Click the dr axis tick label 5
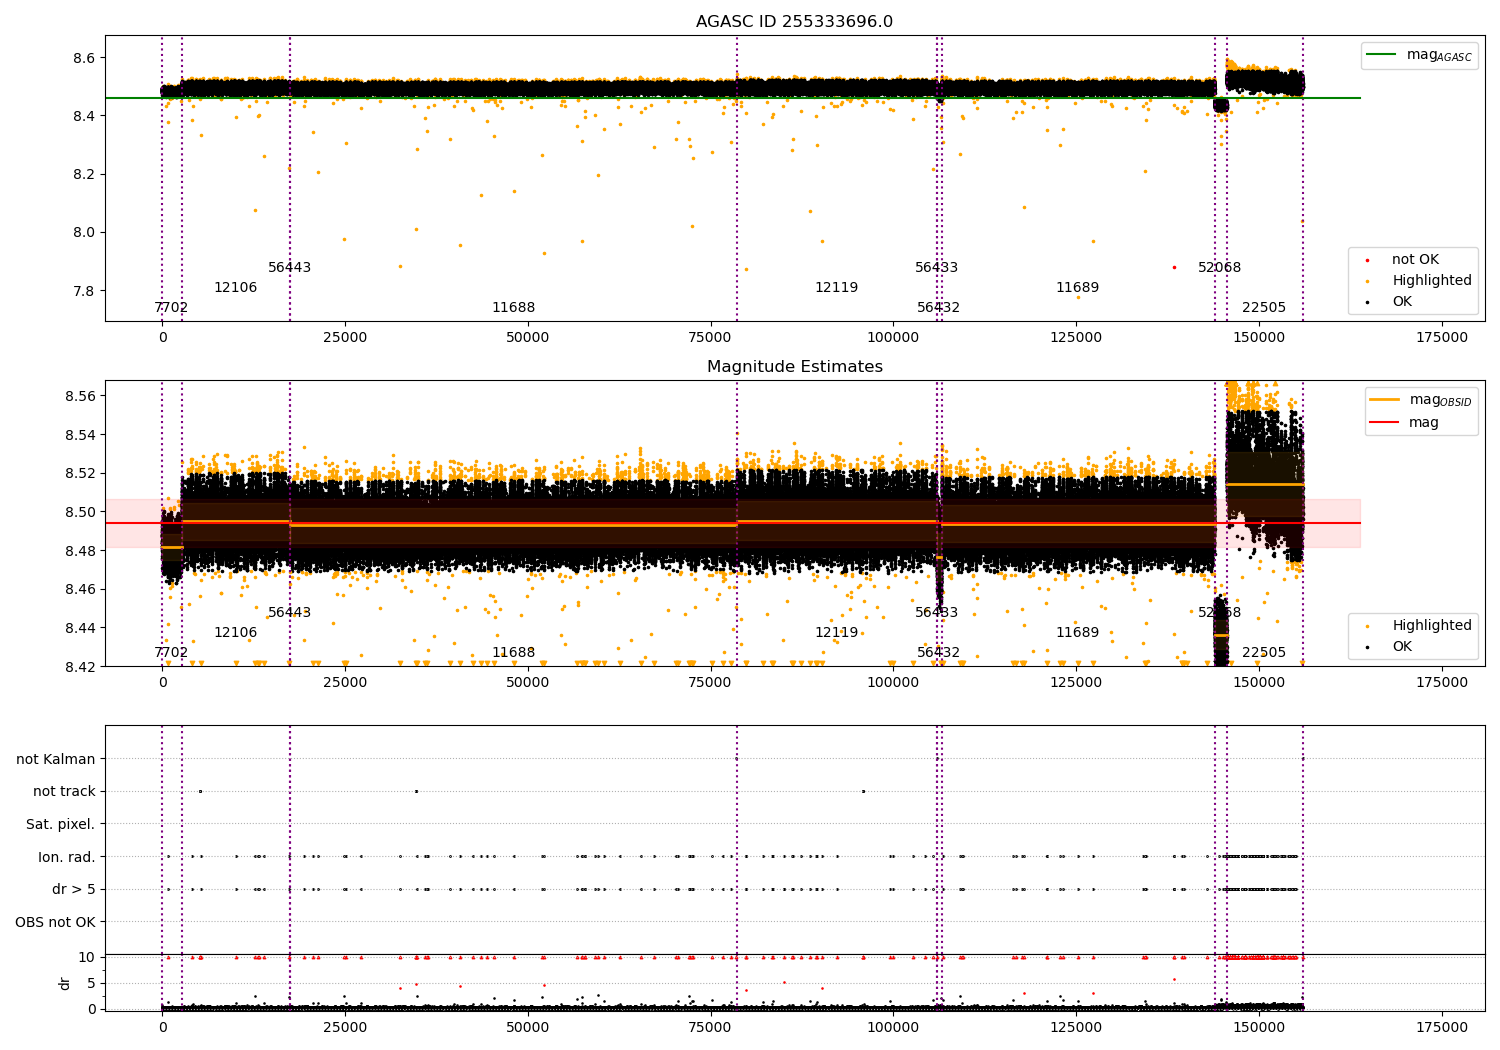This screenshot has width=1500, height=1050. (x=91, y=983)
